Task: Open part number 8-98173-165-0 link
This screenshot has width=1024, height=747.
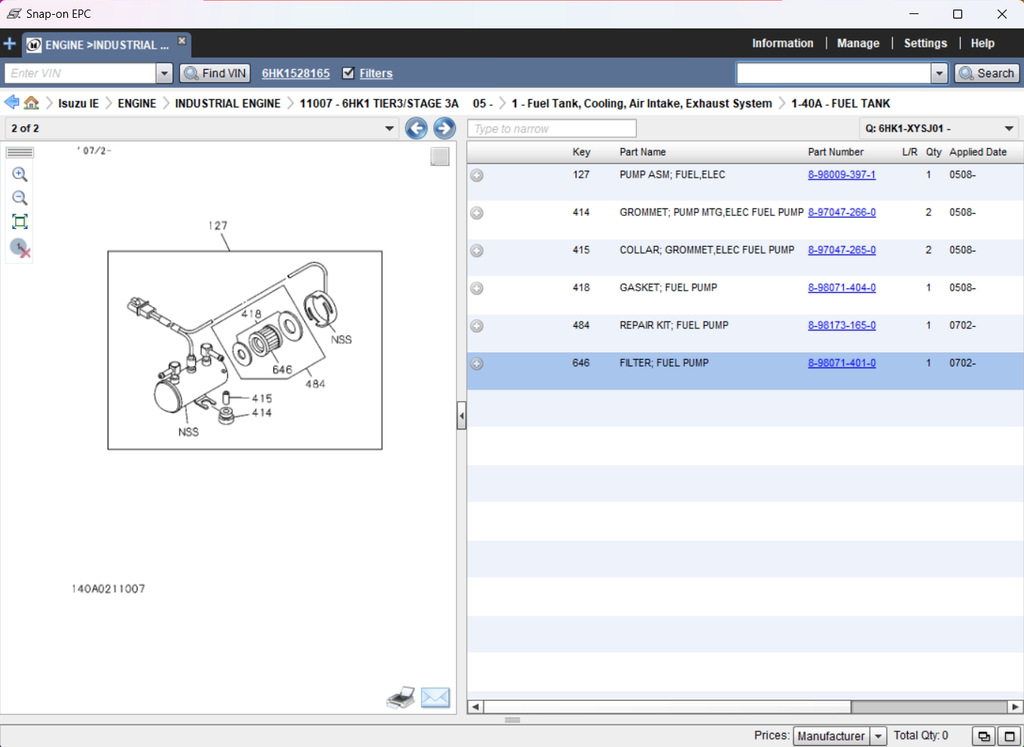Action: [x=842, y=325]
